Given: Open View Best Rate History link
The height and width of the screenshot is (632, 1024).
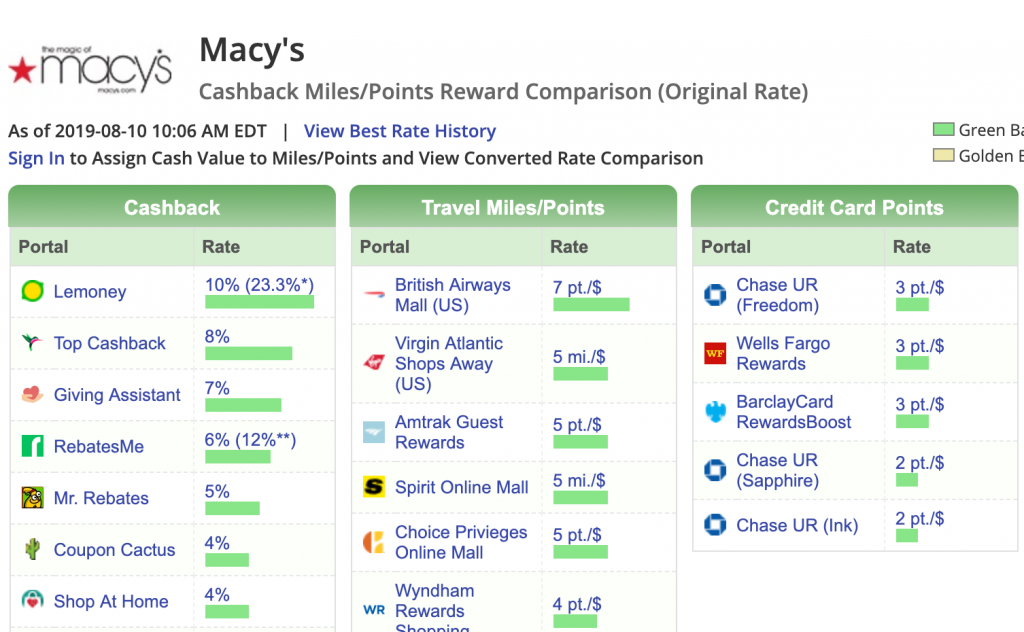Looking at the screenshot, I should (x=400, y=131).
